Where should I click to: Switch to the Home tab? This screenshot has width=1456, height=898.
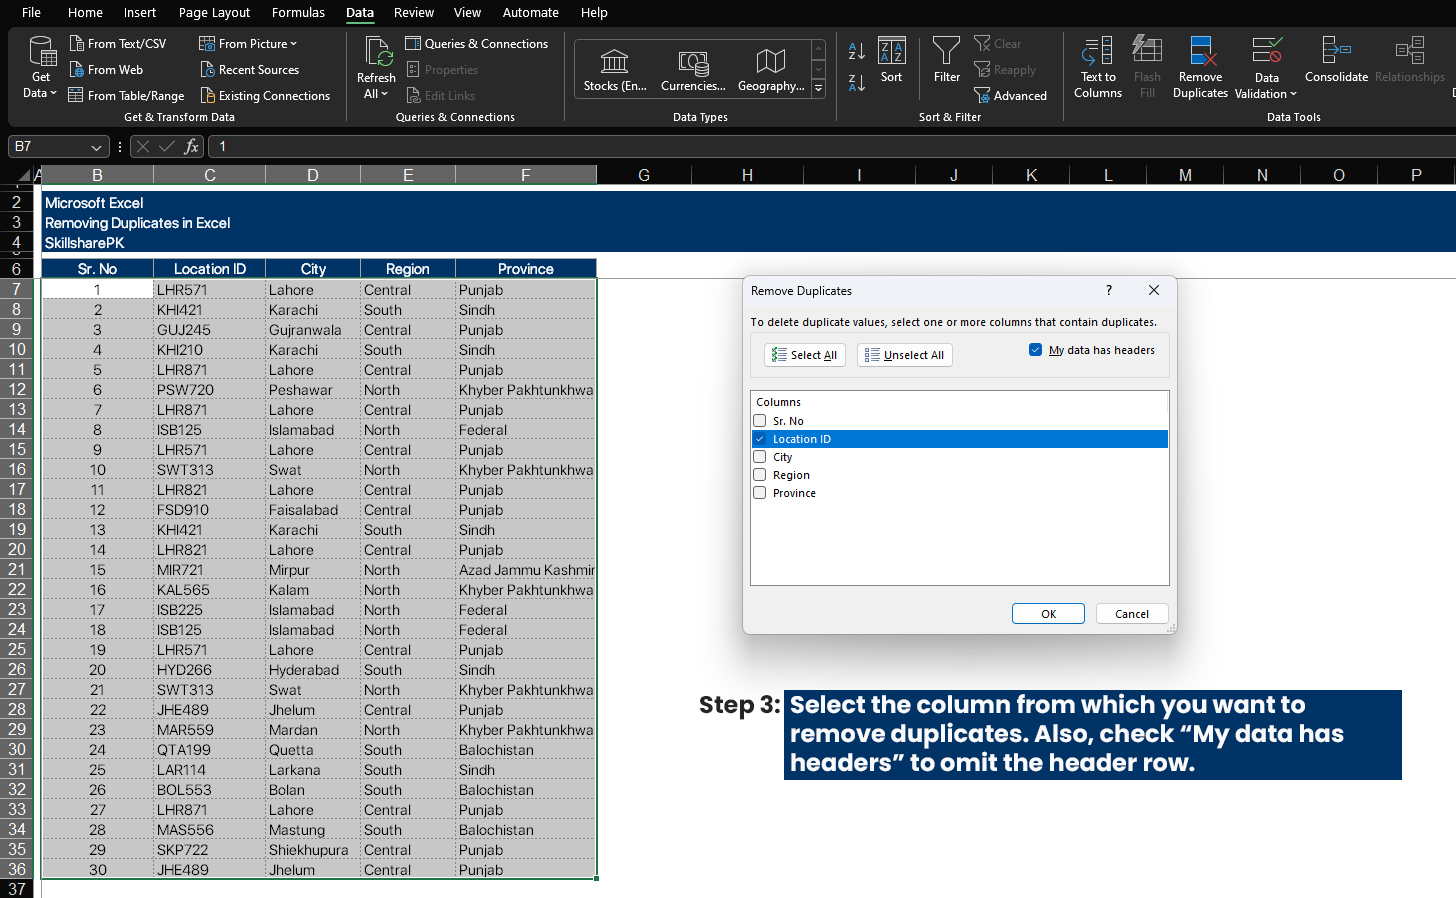point(85,13)
